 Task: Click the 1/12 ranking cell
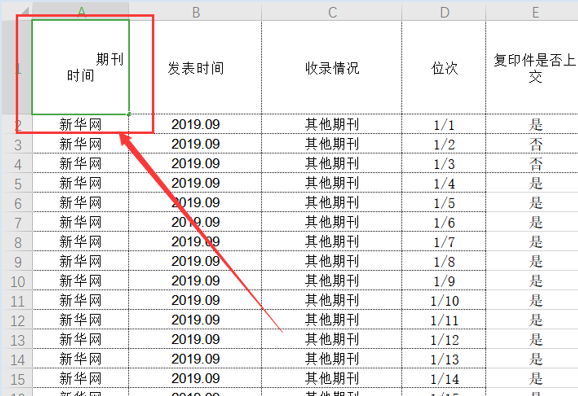[x=444, y=339]
